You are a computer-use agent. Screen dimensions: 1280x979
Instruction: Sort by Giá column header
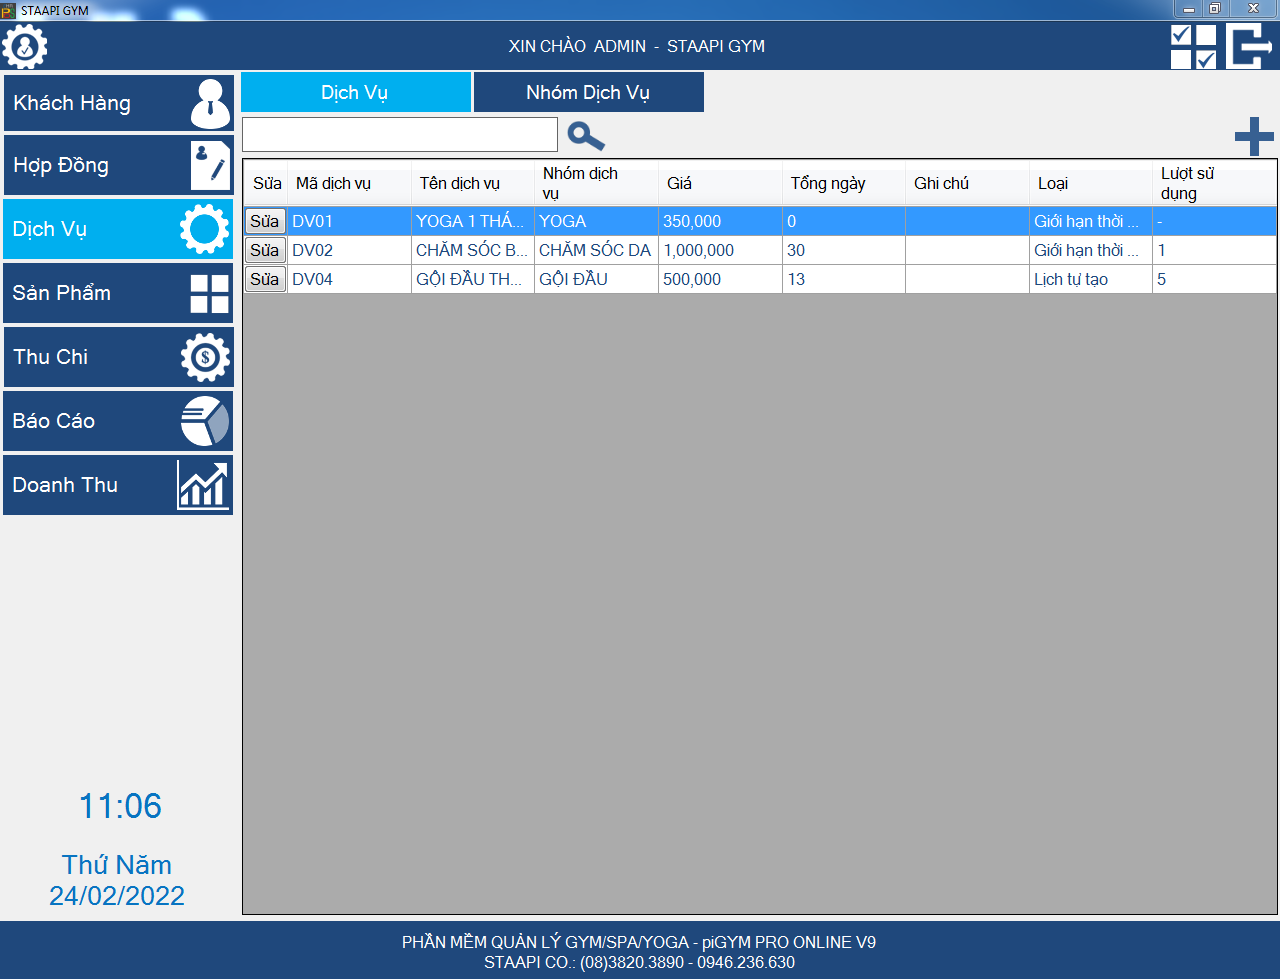point(719,184)
